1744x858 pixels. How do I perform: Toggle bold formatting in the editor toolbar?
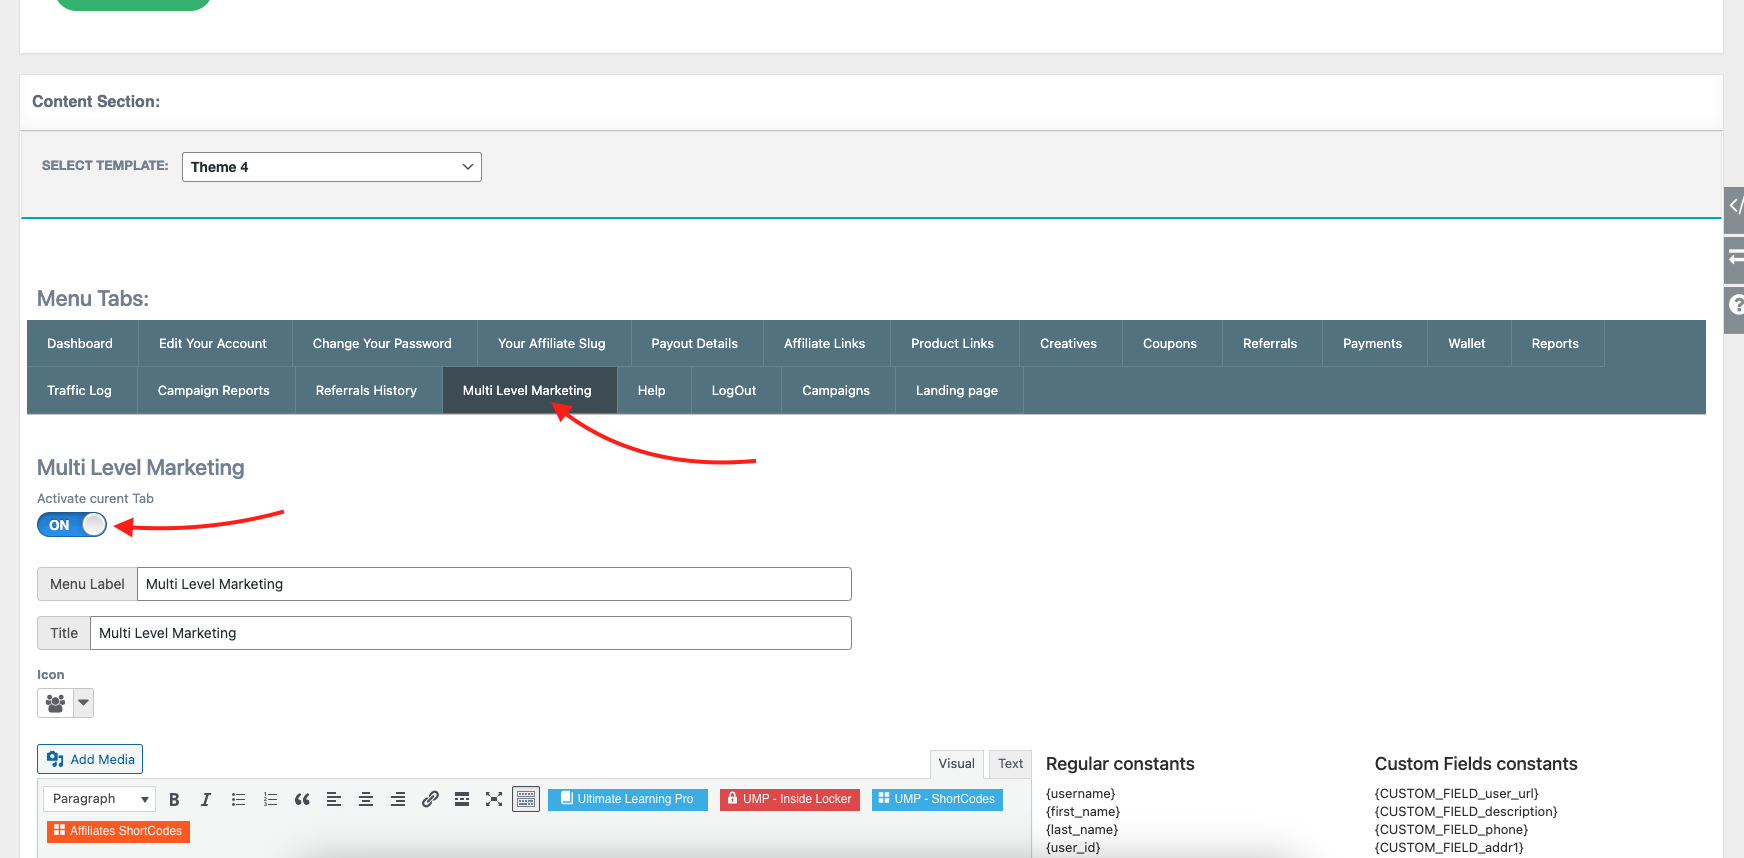(174, 799)
